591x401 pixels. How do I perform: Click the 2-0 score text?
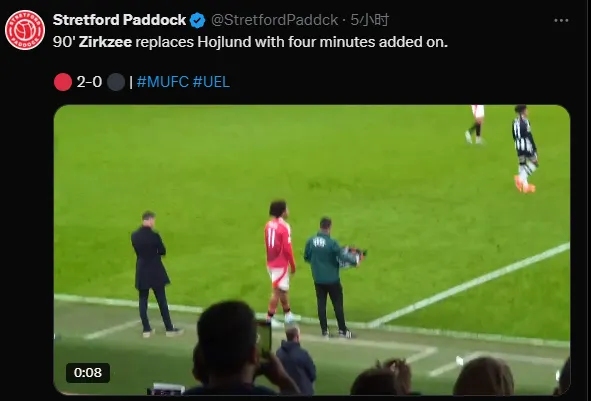pos(89,82)
